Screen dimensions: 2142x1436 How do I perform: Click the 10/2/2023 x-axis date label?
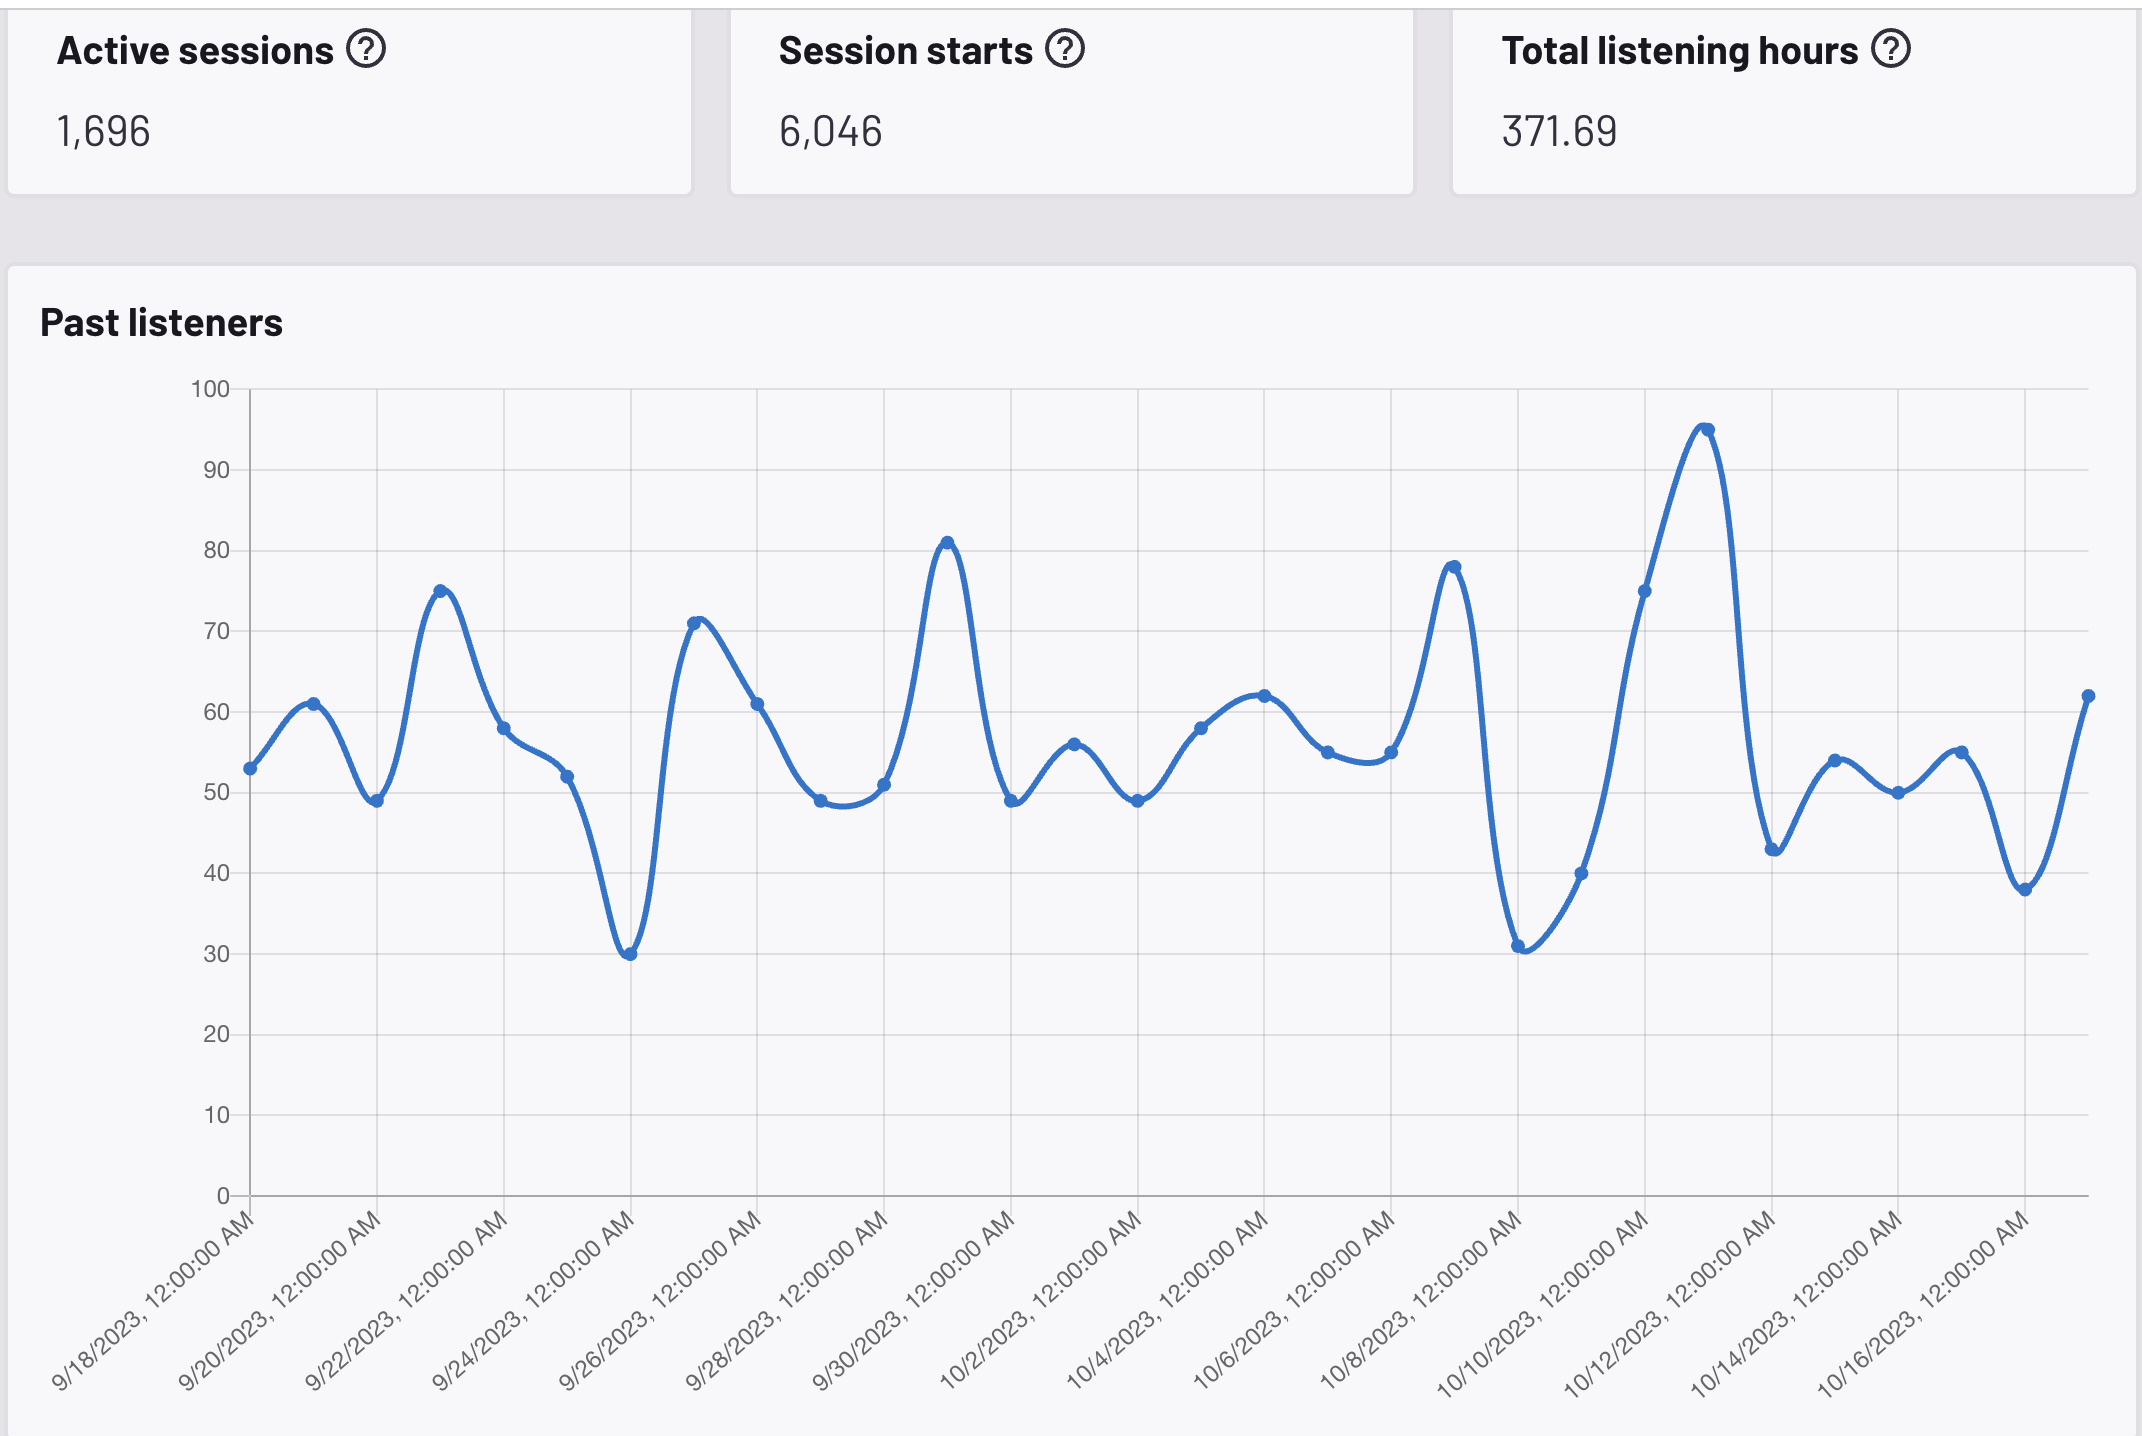1040,1300
